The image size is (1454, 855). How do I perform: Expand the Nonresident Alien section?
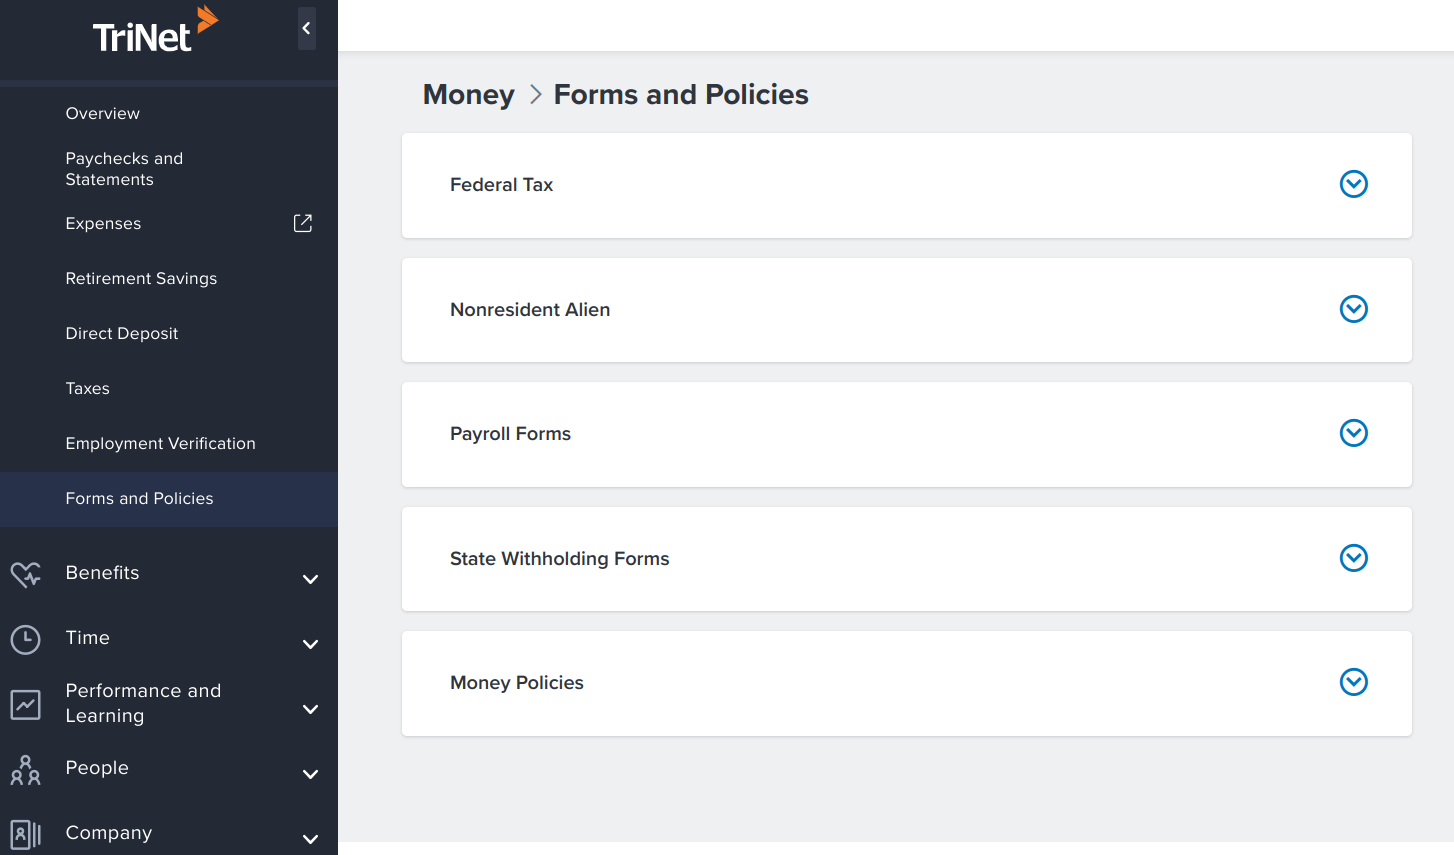click(1354, 309)
